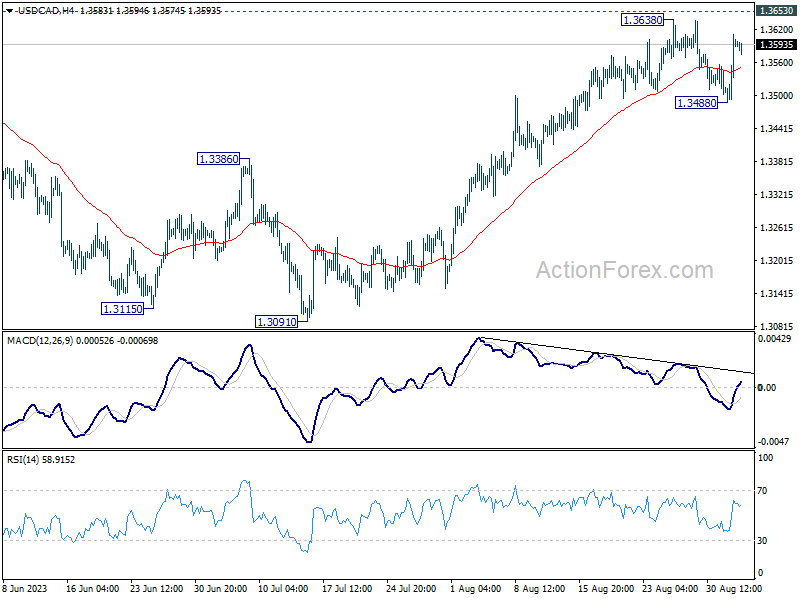
Task: Click the 1.30910 bottom price label
Action: 276,322
